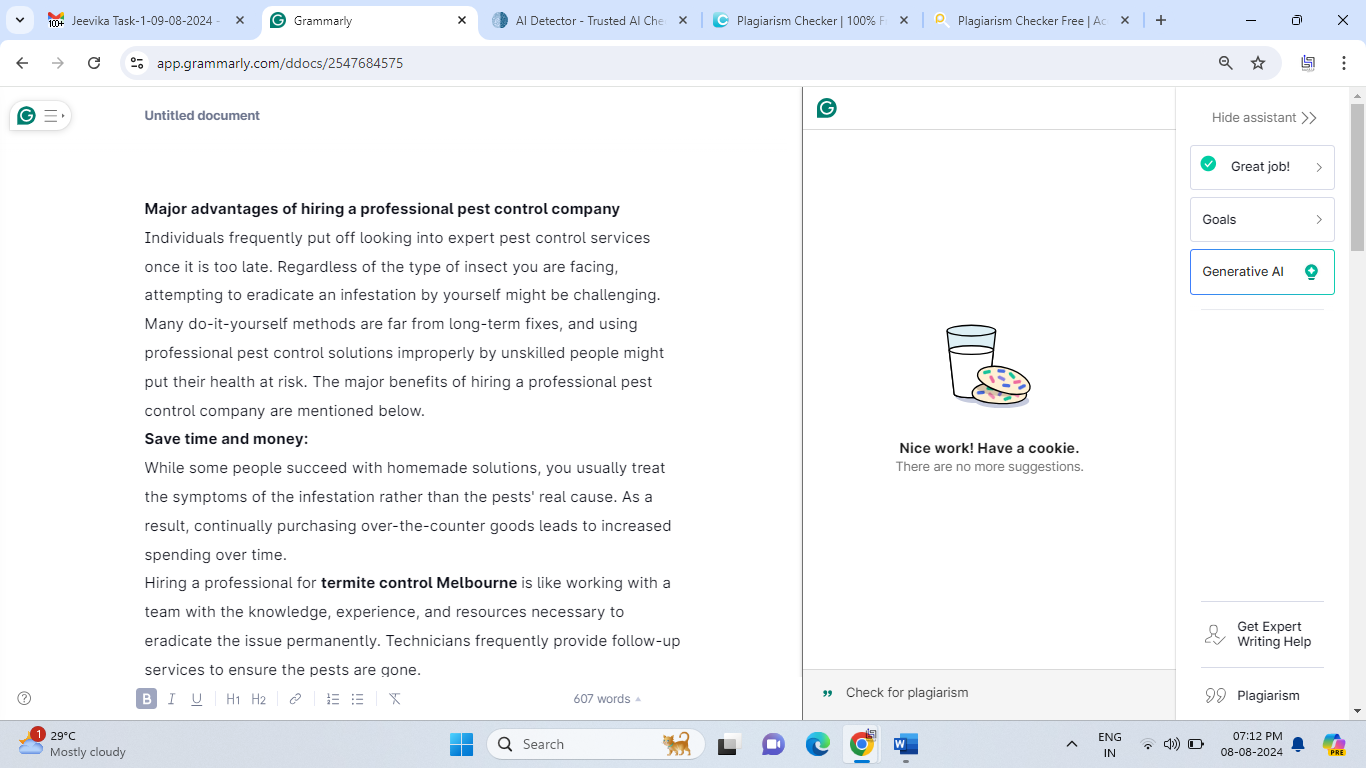Click the 'Save time and money:' heading
1366x768 pixels.
click(227, 439)
